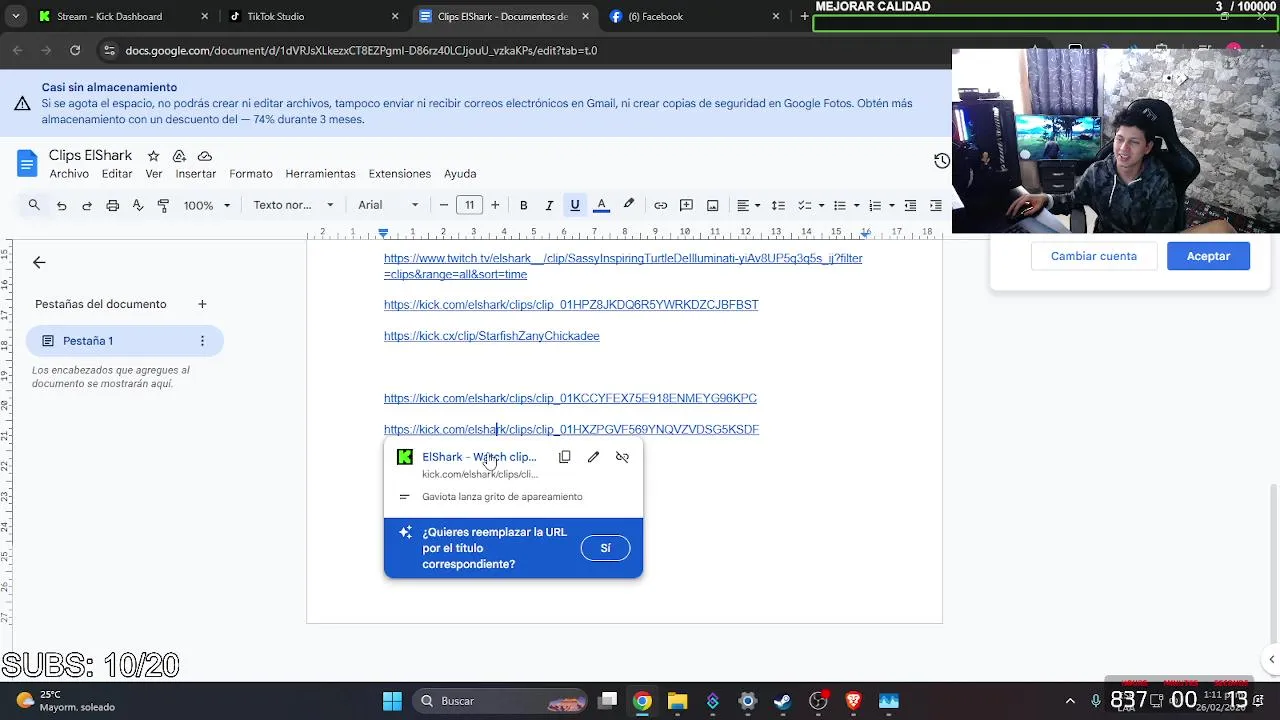Print the document
The height and width of the screenshot is (720, 1280).
coord(112,205)
